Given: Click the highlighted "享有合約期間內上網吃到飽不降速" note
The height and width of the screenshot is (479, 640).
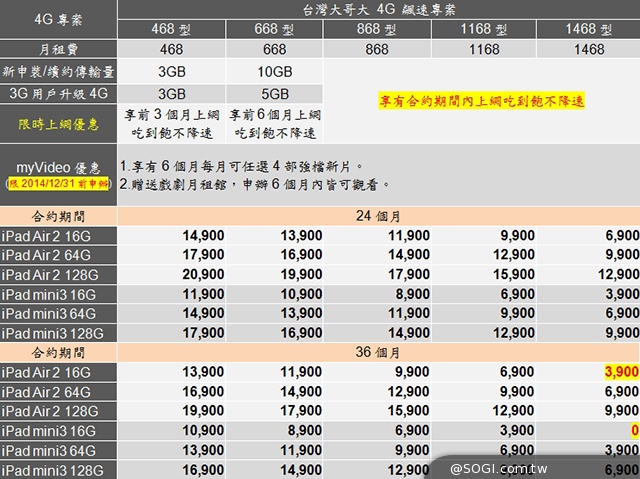Looking at the screenshot, I should pos(482,101).
